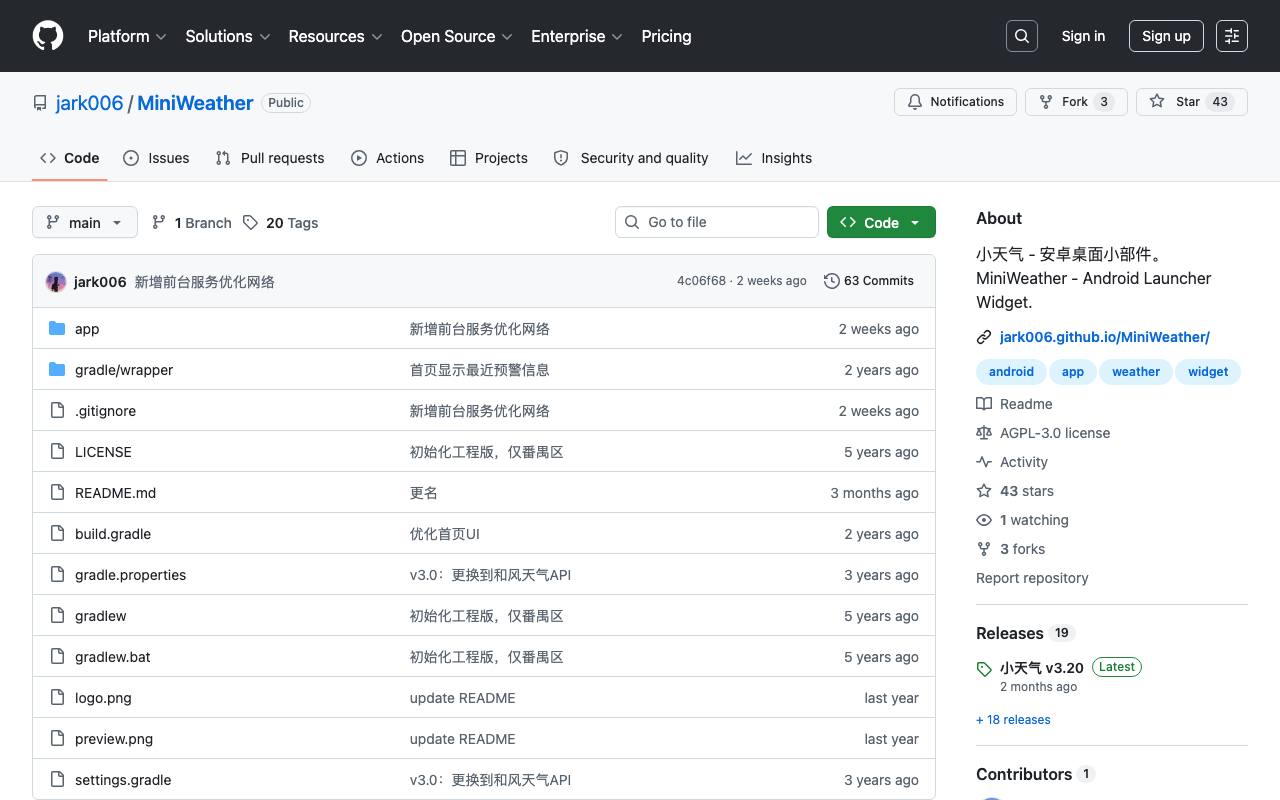The width and height of the screenshot is (1280, 800).
Task: Expand the Open Source menu
Action: [x=457, y=36]
